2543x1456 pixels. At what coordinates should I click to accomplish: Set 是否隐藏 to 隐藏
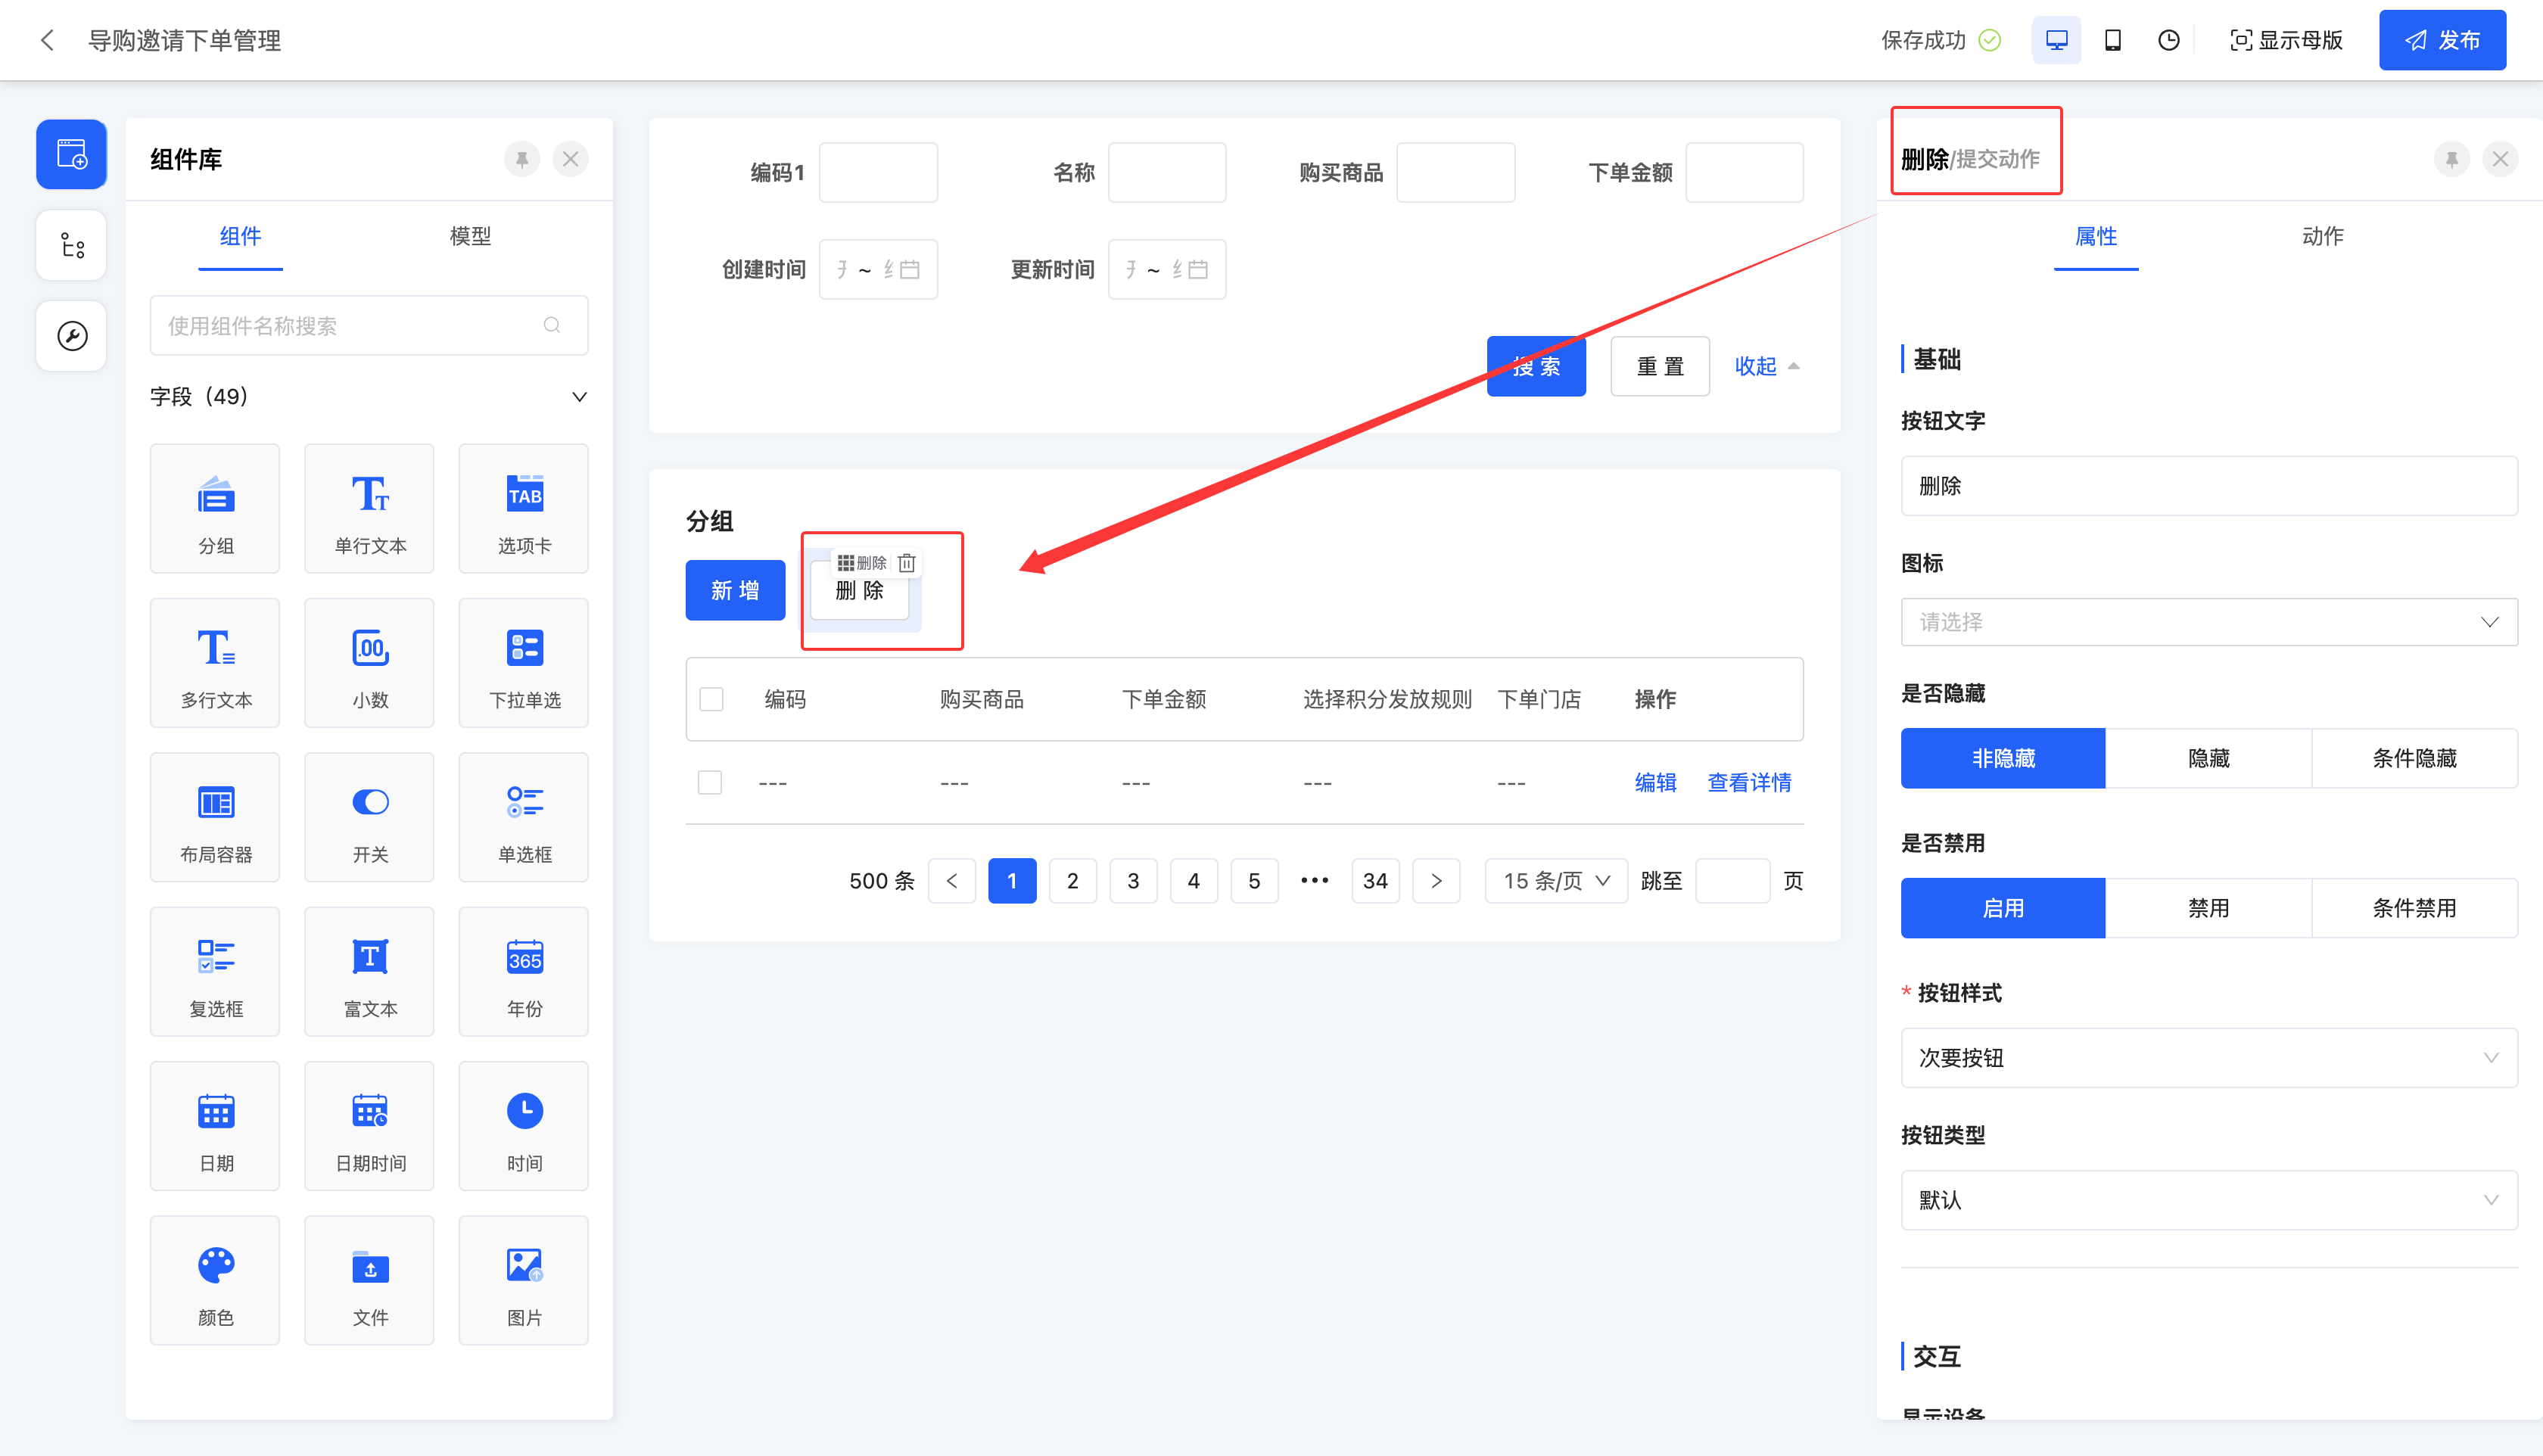tap(2208, 758)
